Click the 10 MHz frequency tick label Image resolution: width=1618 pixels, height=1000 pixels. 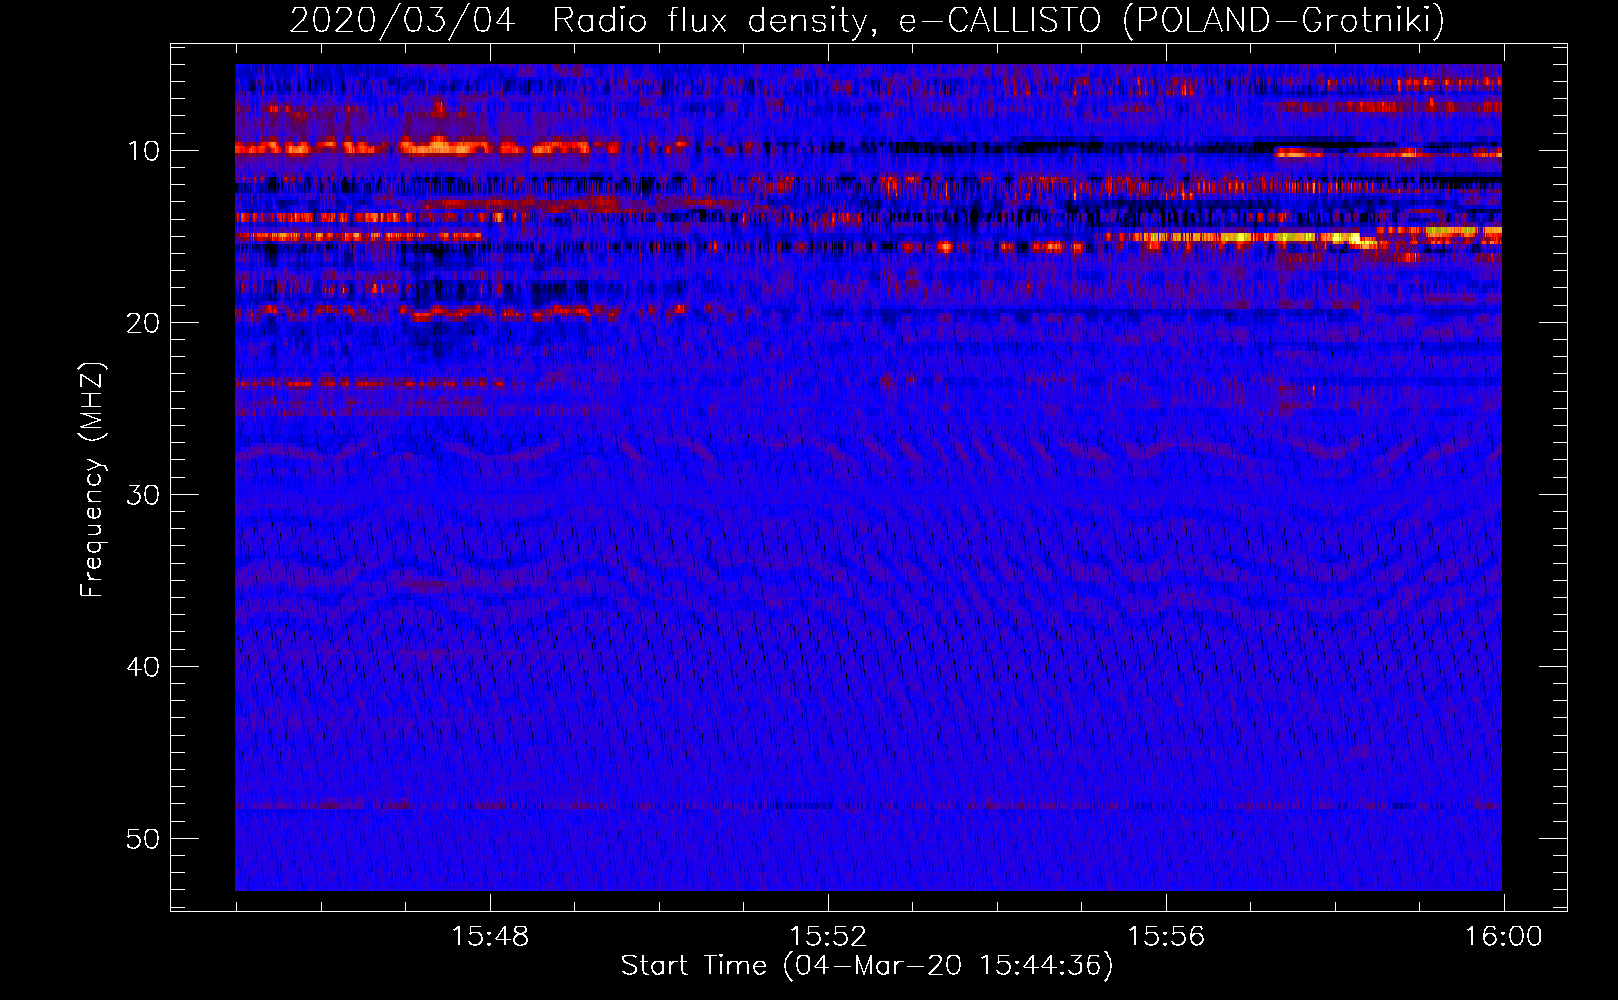[x=144, y=151]
